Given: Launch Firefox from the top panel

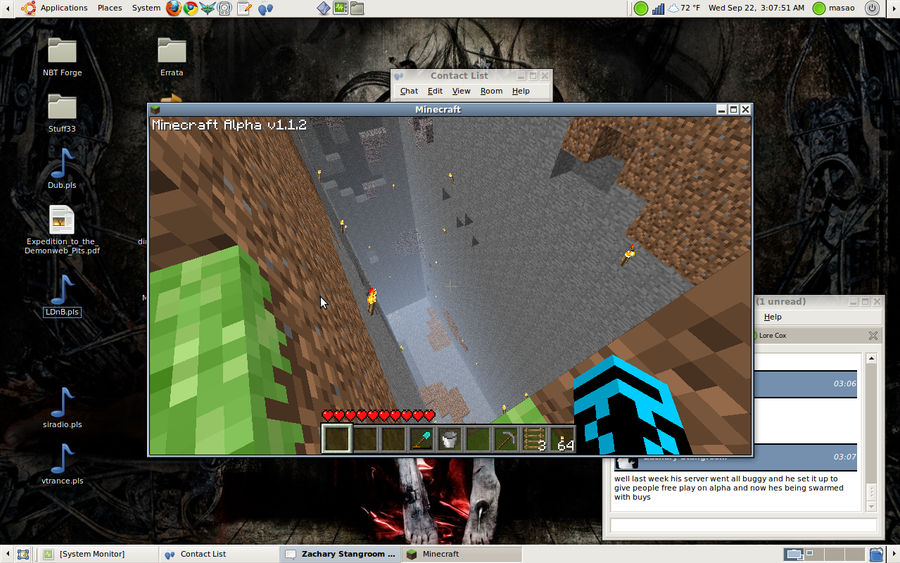Looking at the screenshot, I should [173, 8].
